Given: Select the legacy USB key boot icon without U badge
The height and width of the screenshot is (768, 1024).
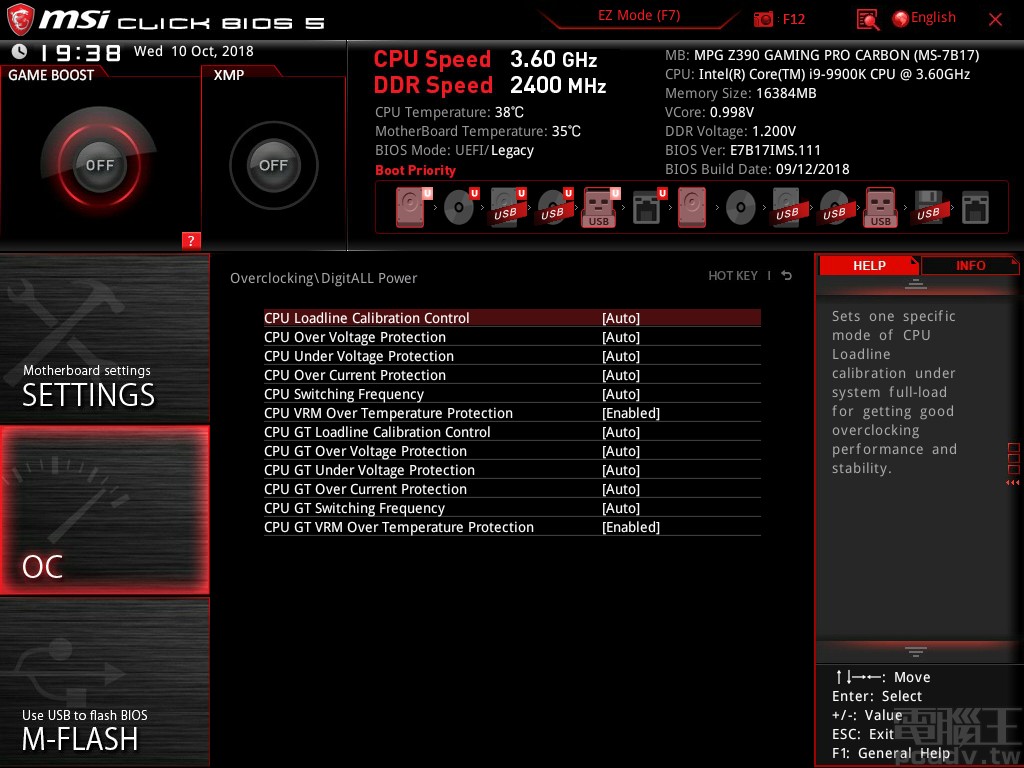Looking at the screenshot, I should pyautogui.click(x=881, y=207).
